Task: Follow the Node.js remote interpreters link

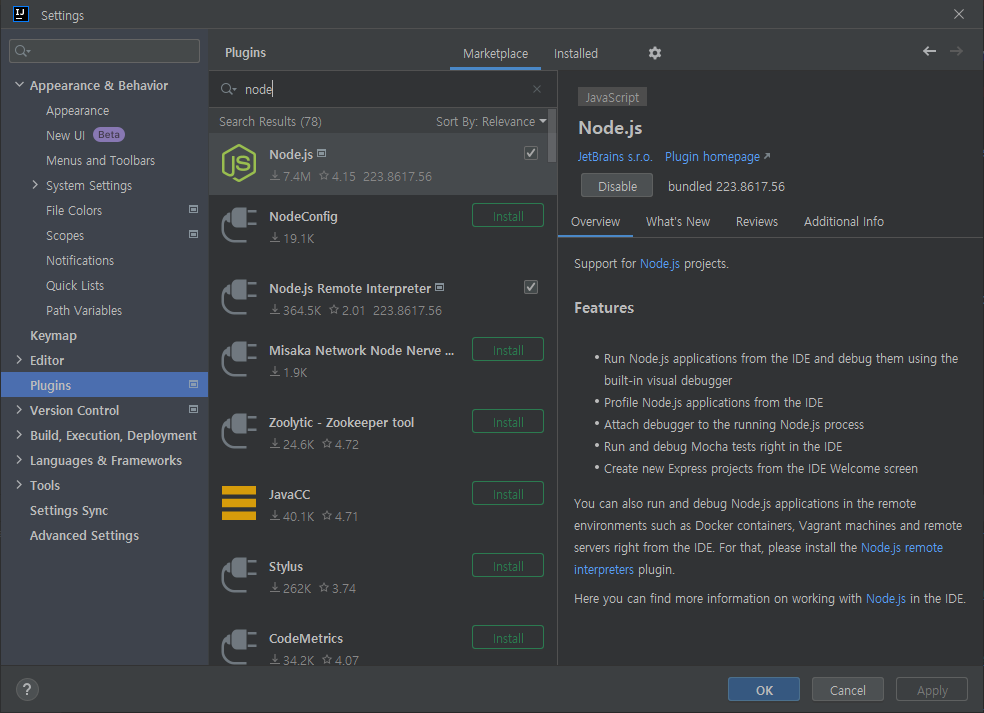Action: click(x=901, y=547)
